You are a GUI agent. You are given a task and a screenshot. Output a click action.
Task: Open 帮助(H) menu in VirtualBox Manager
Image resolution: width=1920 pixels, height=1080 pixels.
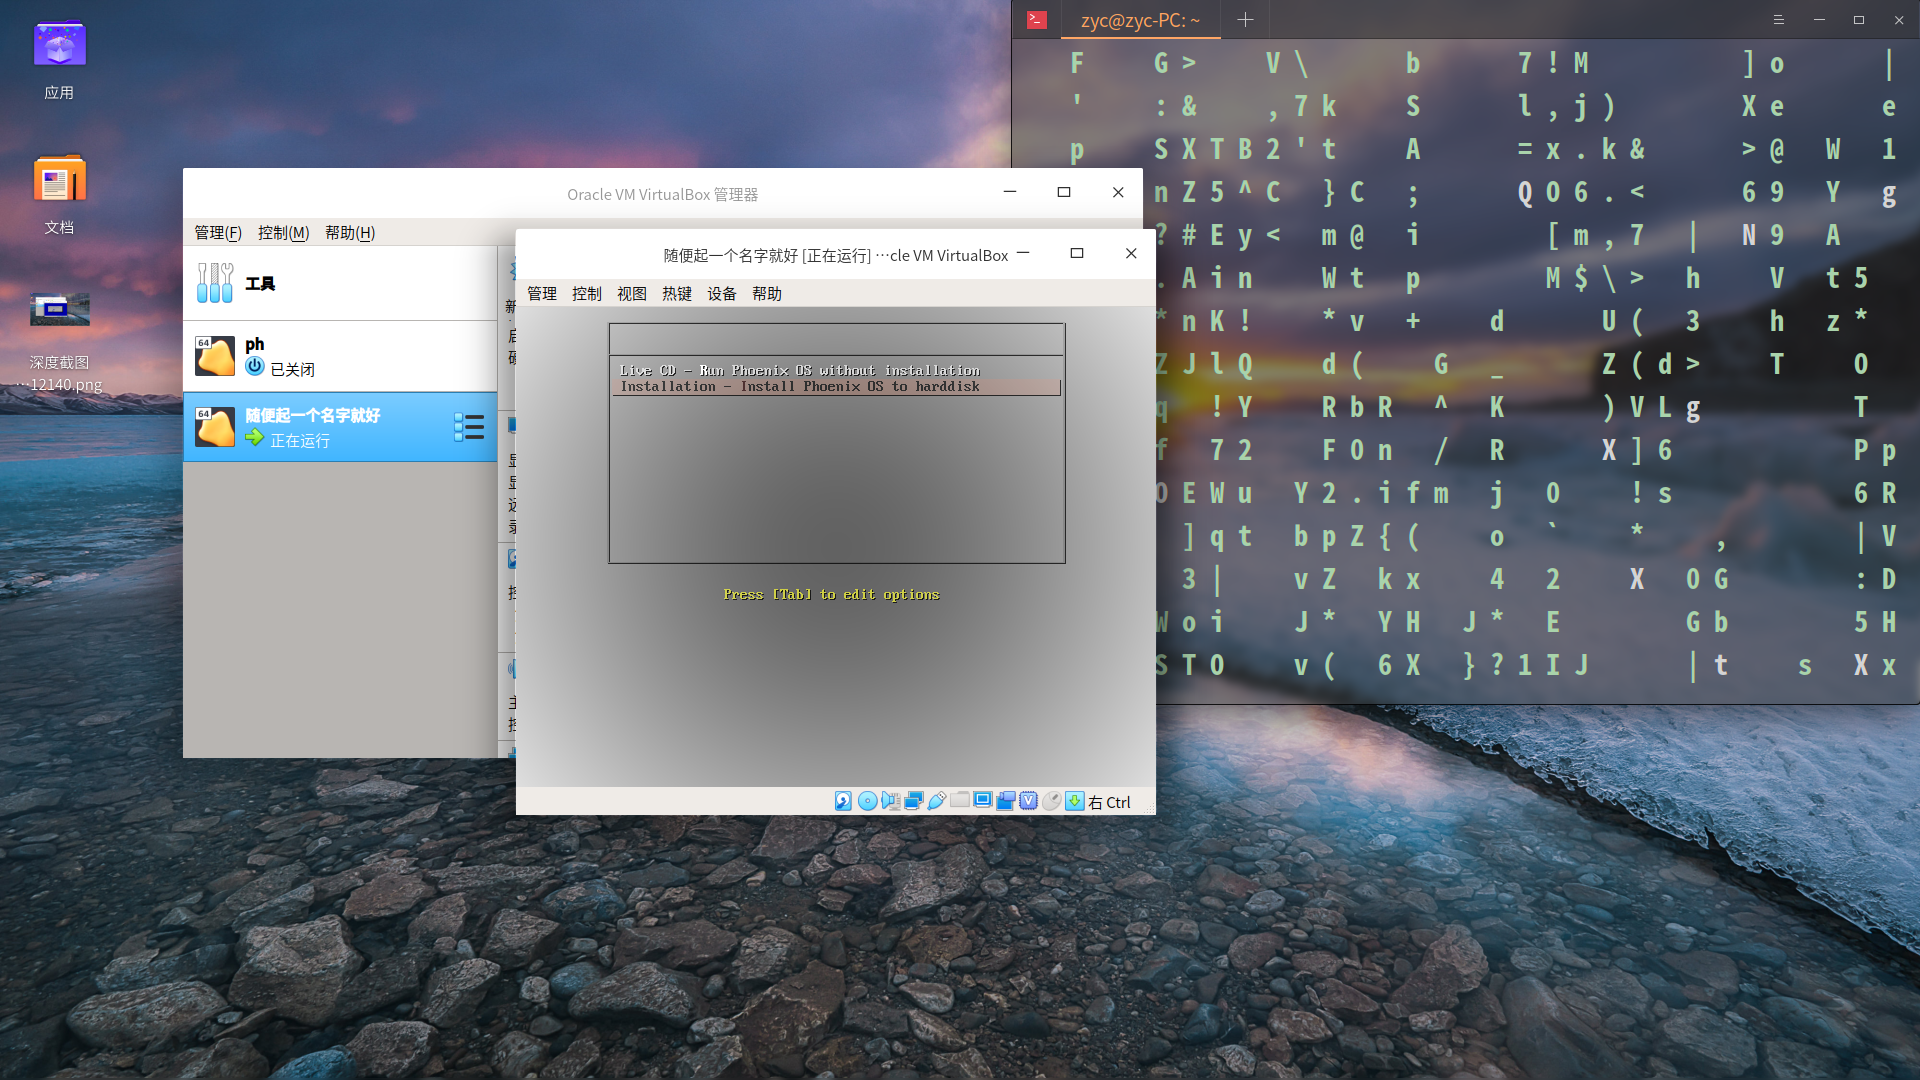(x=350, y=232)
